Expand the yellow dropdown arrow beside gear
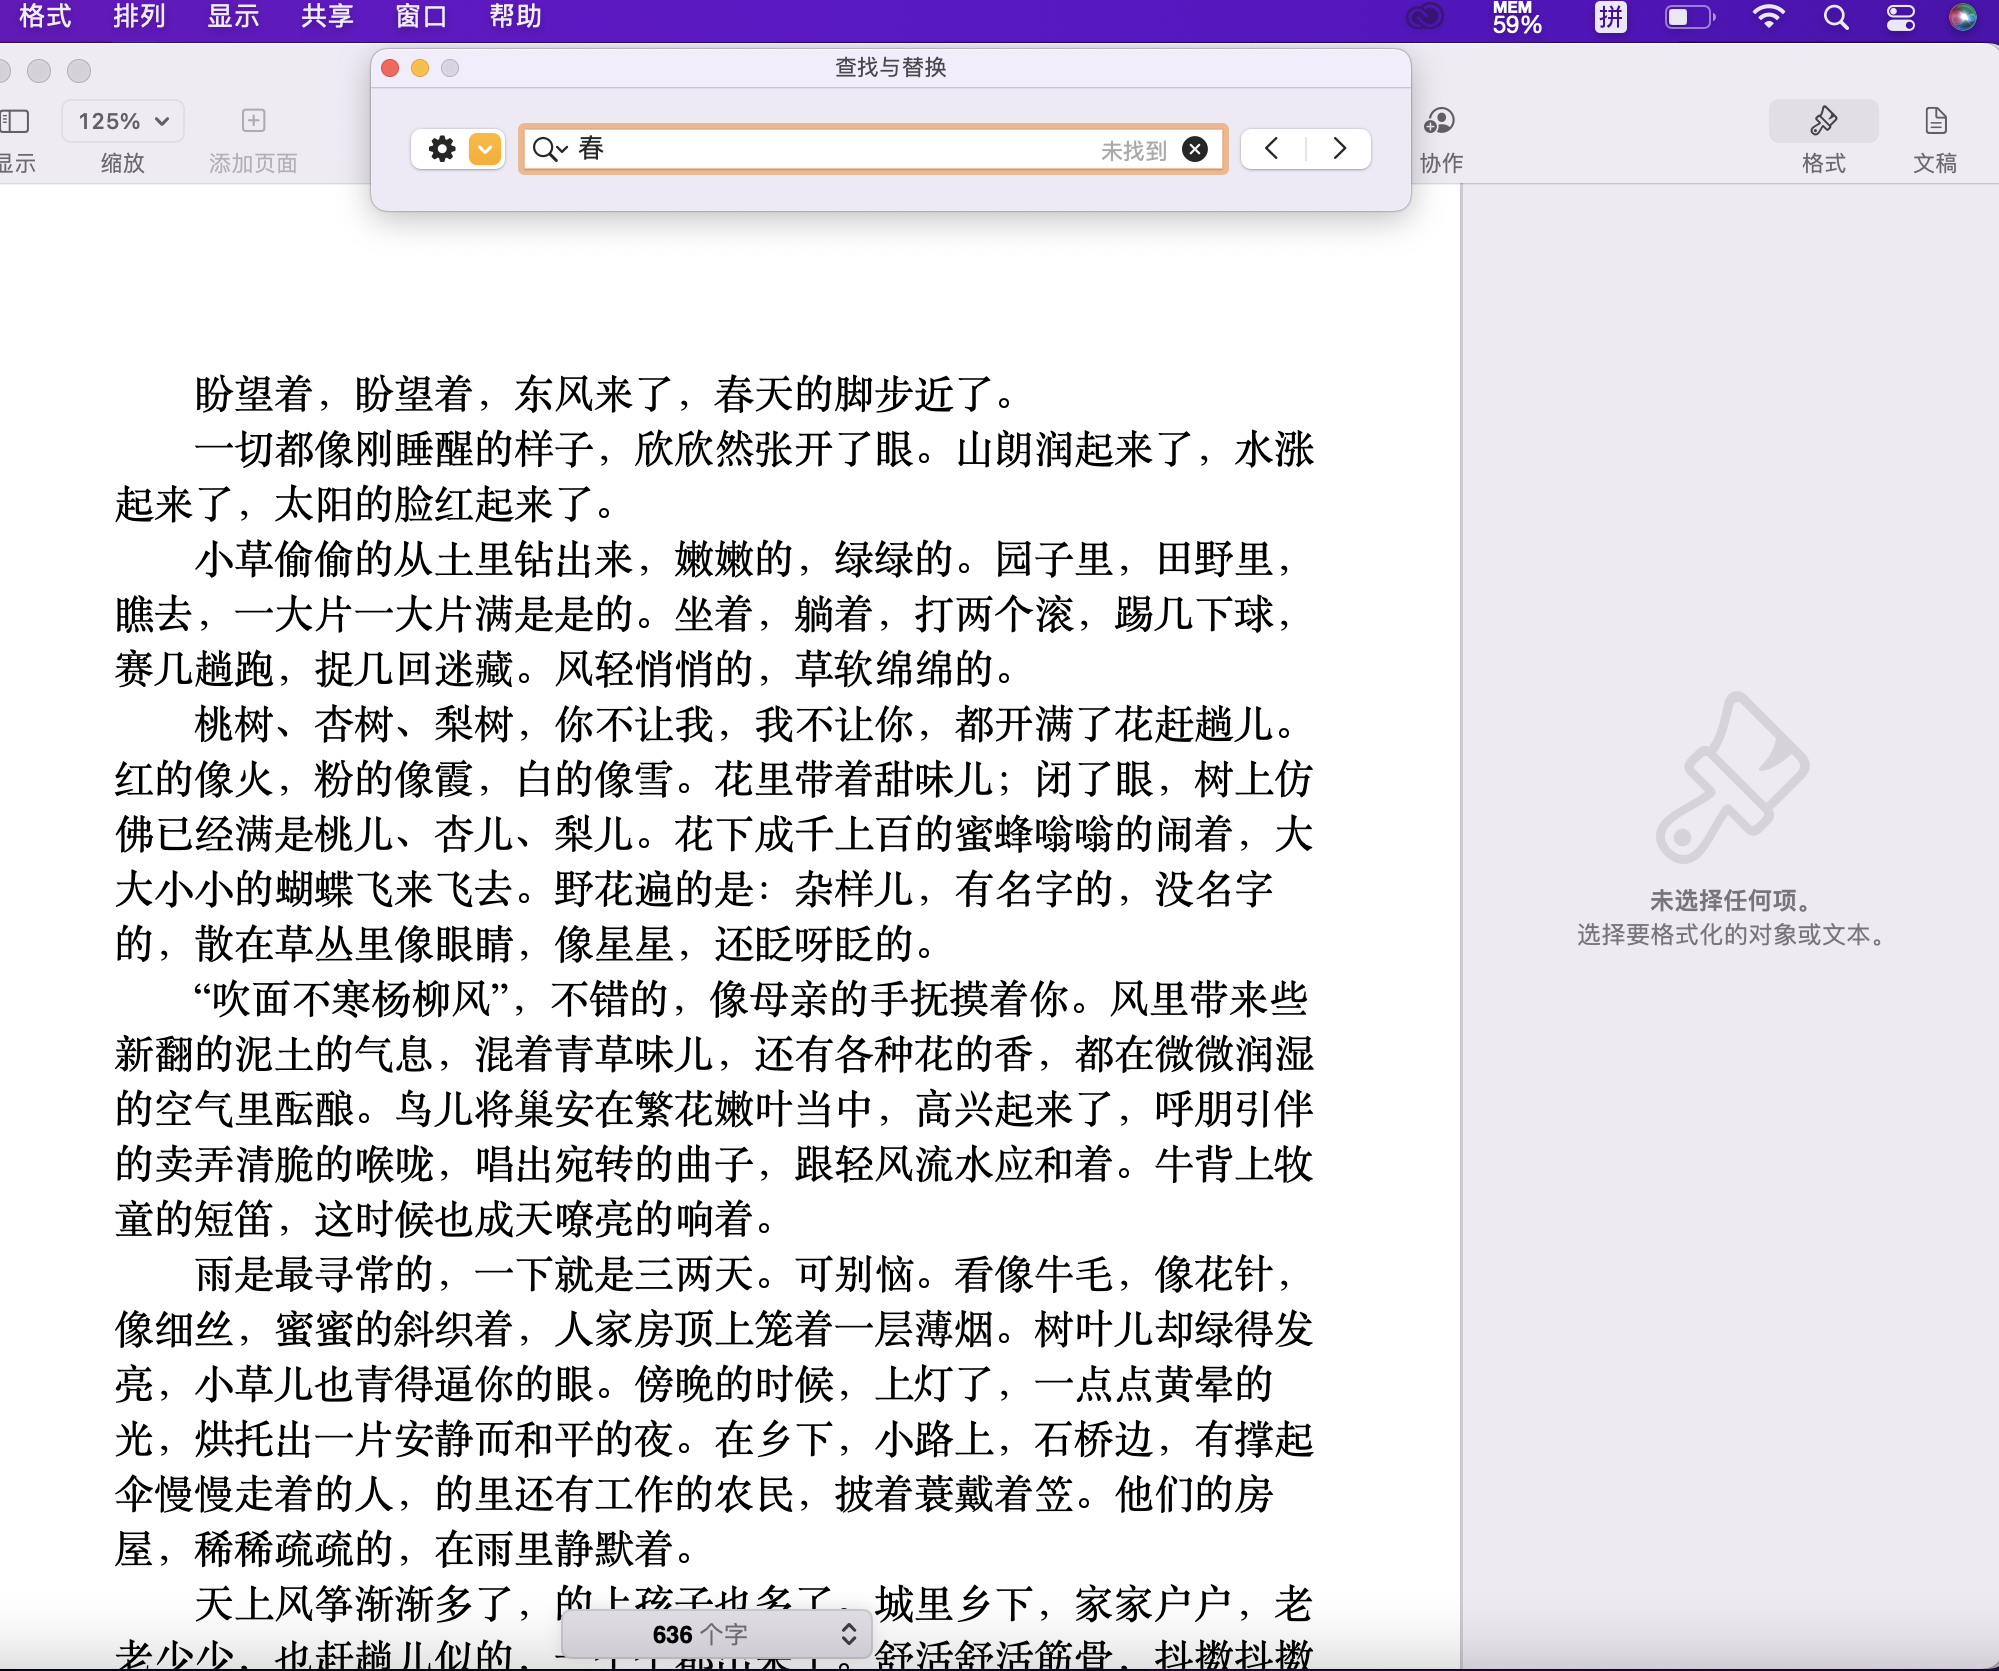The width and height of the screenshot is (1999, 1671). [x=485, y=150]
